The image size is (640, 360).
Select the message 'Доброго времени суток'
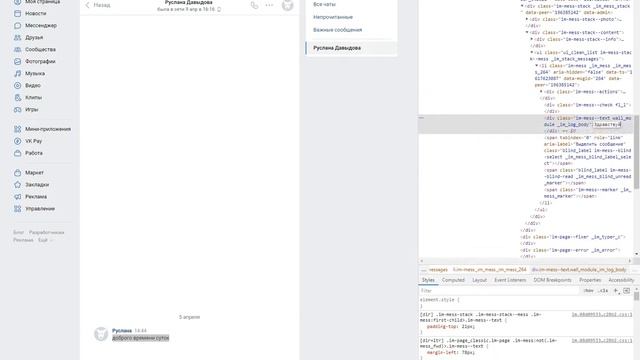(x=140, y=338)
